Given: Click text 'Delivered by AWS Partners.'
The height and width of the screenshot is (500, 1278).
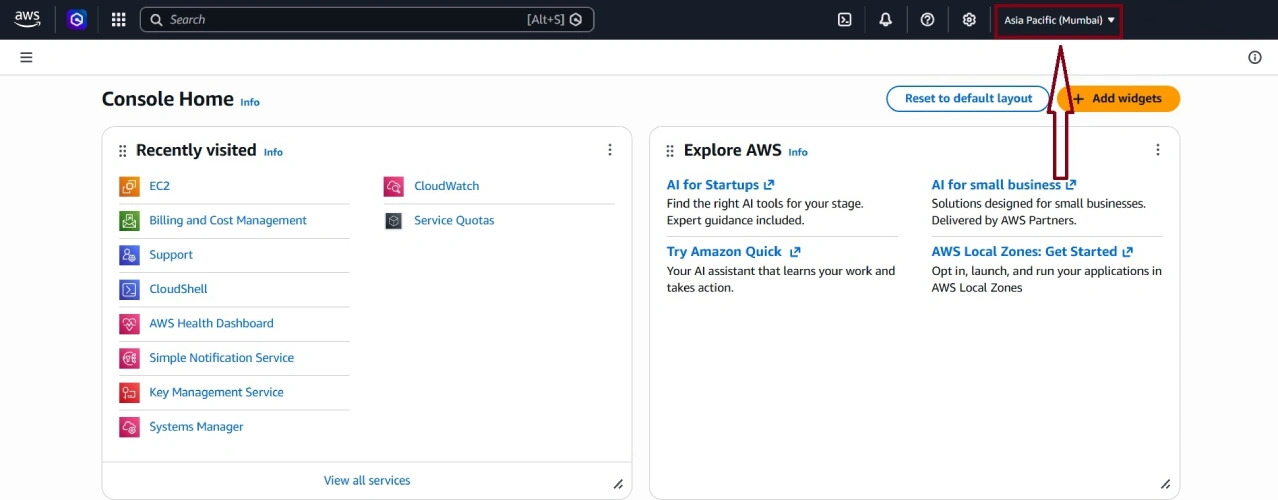Looking at the screenshot, I should (x=1004, y=220).
